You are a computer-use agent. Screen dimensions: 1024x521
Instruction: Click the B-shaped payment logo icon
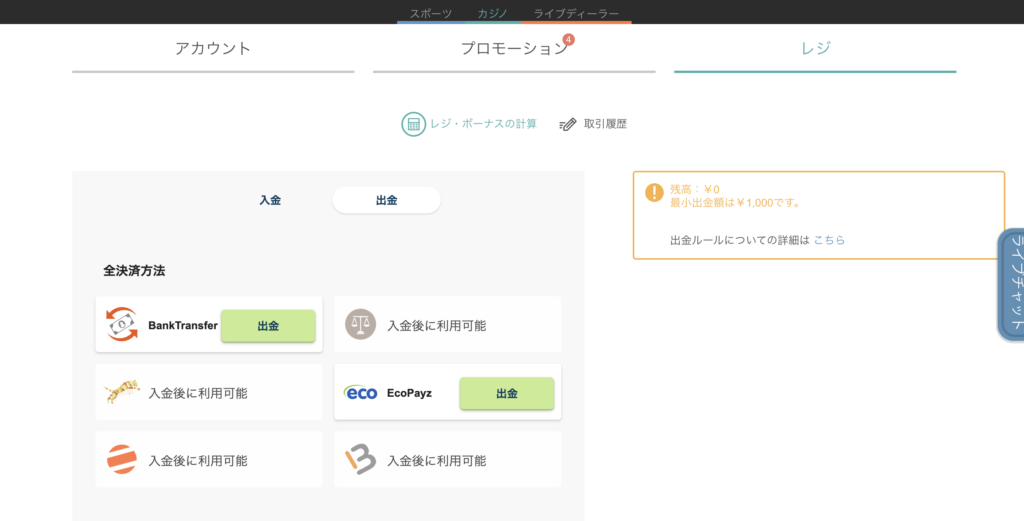(360, 460)
